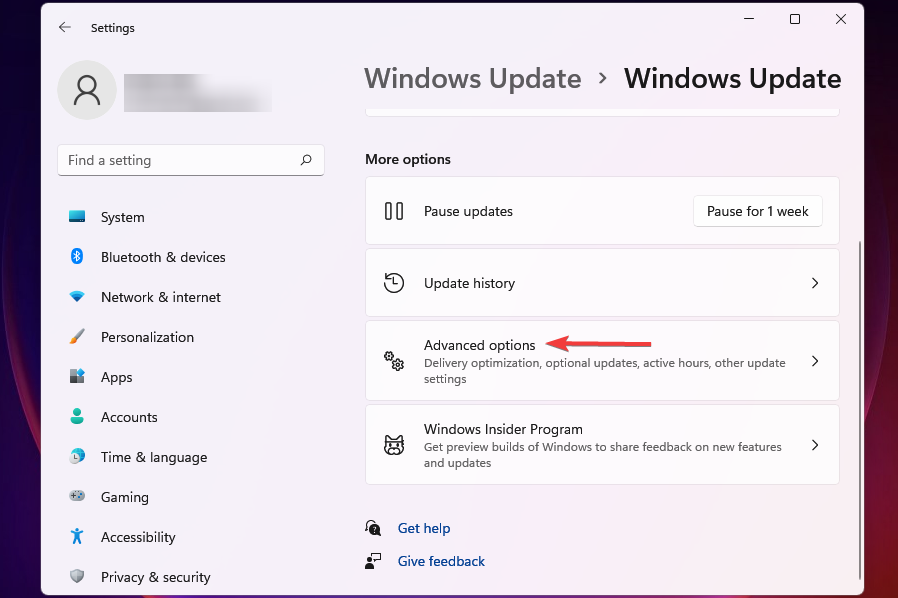The width and height of the screenshot is (898, 598).
Task: Click the search magnifier in Find a setting
Action: coord(306,160)
